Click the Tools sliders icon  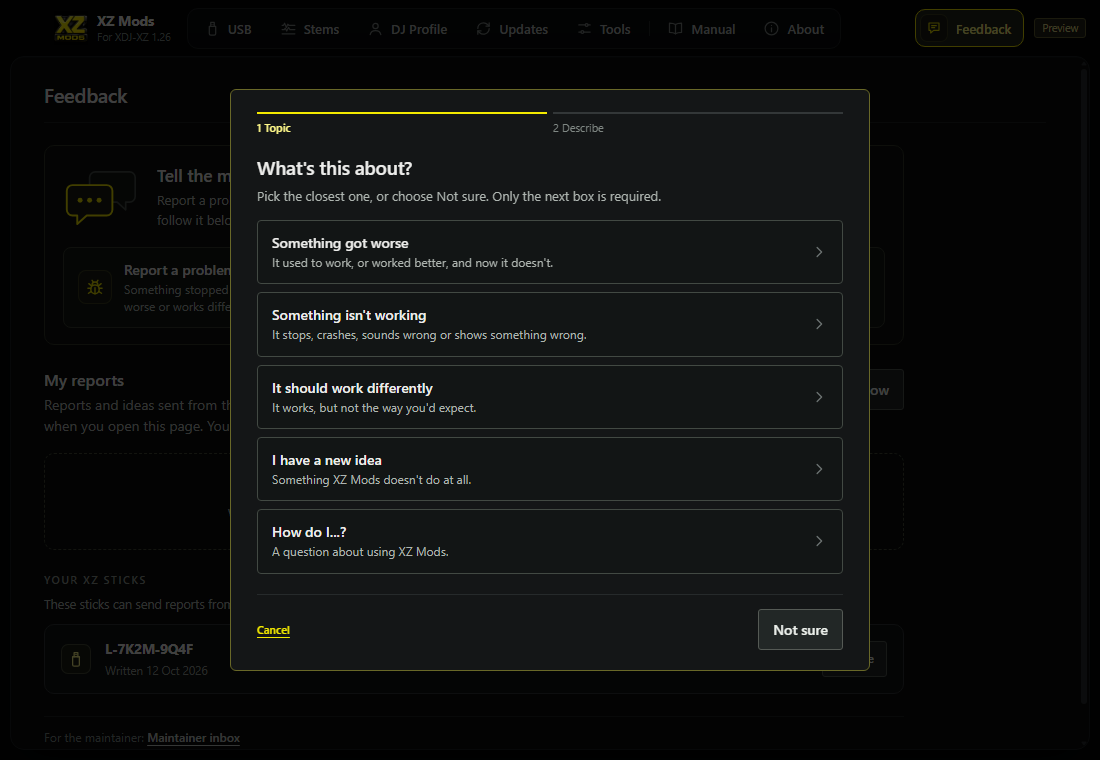tap(584, 29)
